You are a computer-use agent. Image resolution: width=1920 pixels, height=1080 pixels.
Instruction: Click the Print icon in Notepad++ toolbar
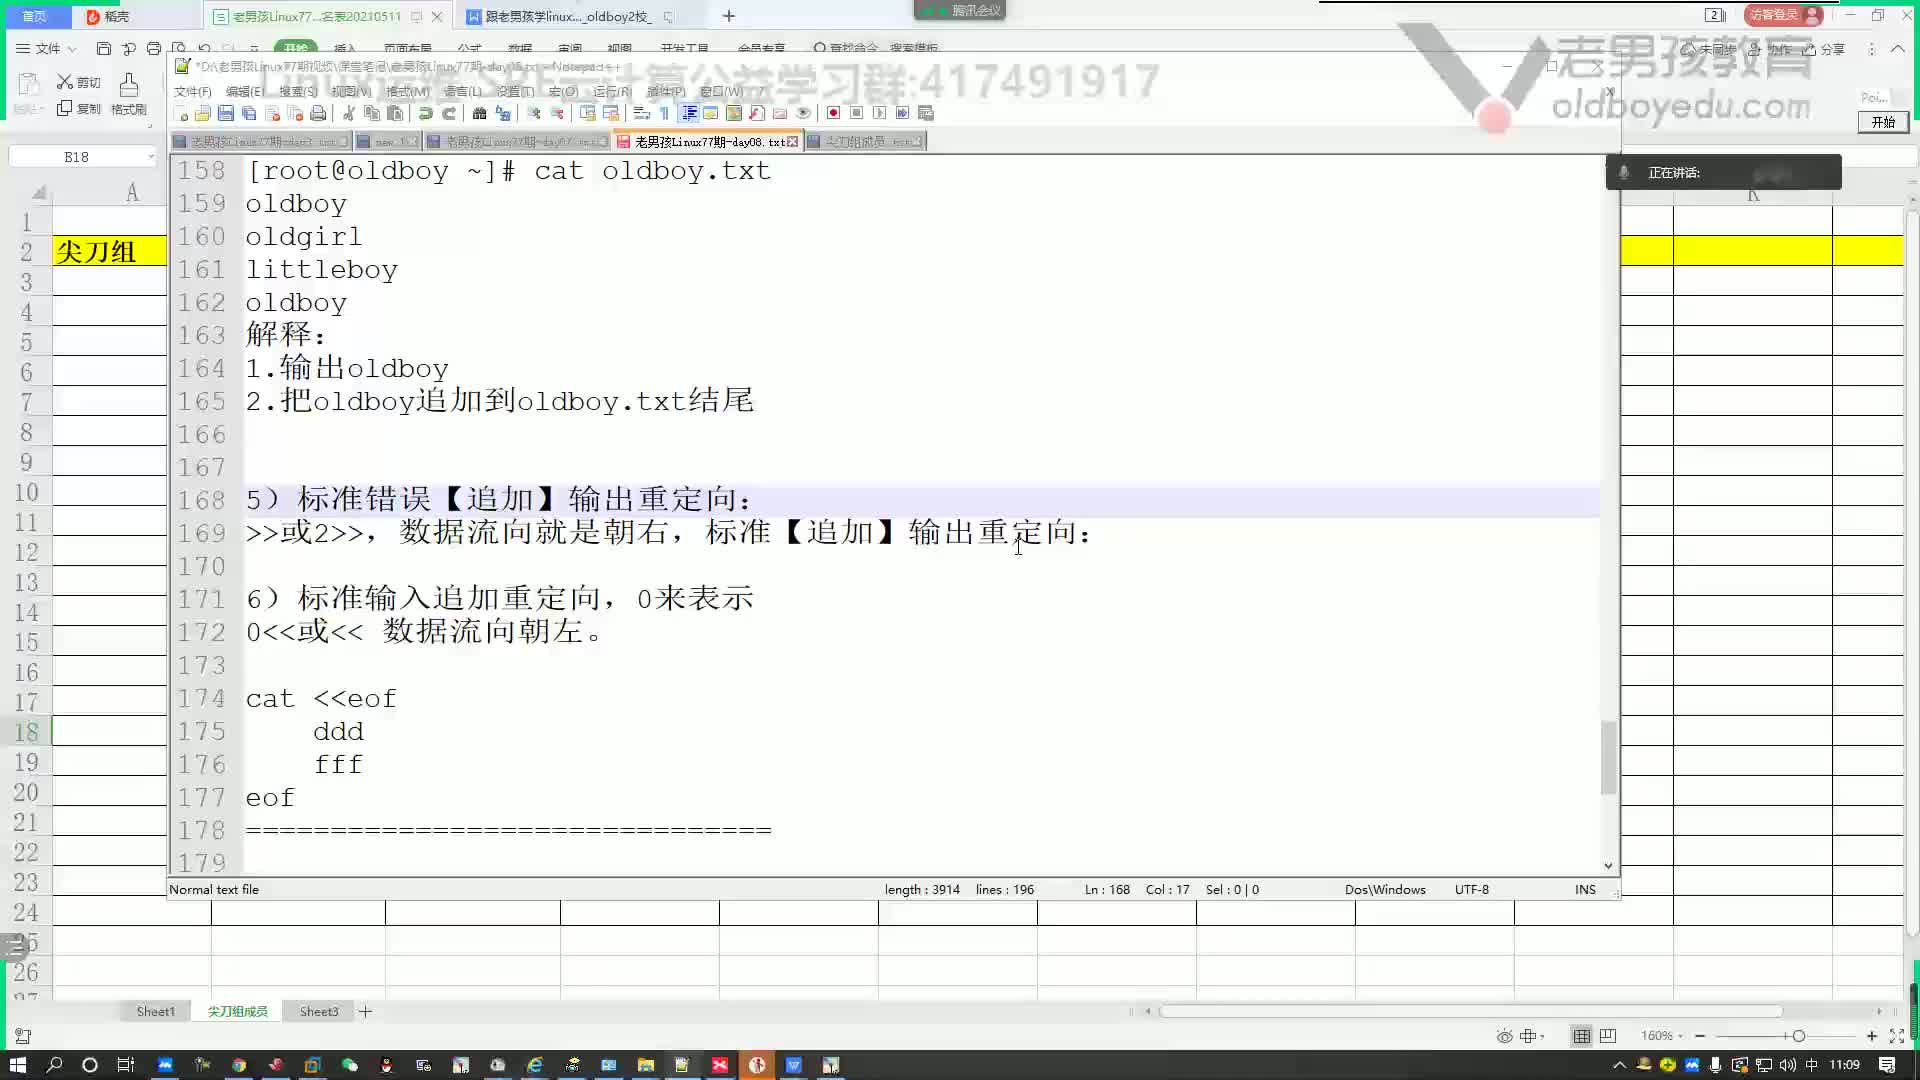pos(318,113)
